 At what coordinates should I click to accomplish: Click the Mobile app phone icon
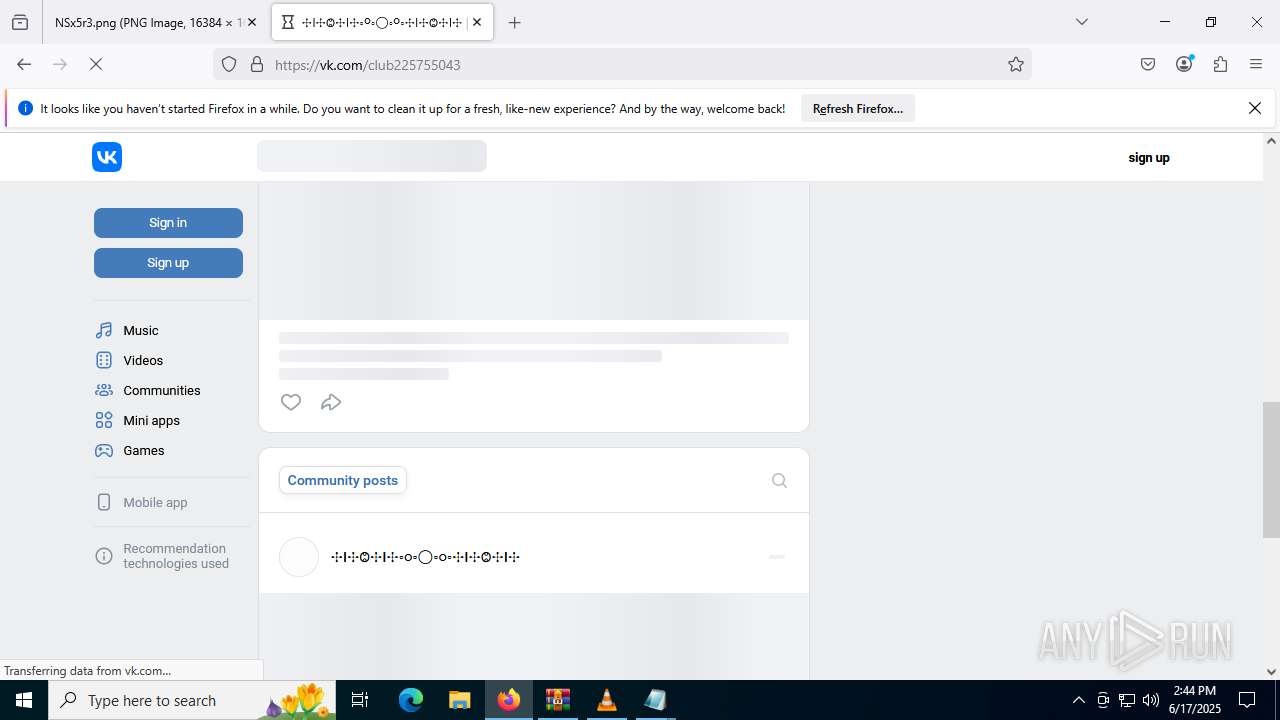pyautogui.click(x=104, y=502)
